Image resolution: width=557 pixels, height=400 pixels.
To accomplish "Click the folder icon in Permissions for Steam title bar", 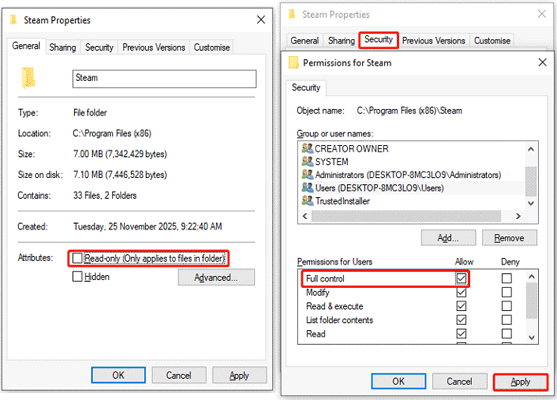I will click(293, 62).
